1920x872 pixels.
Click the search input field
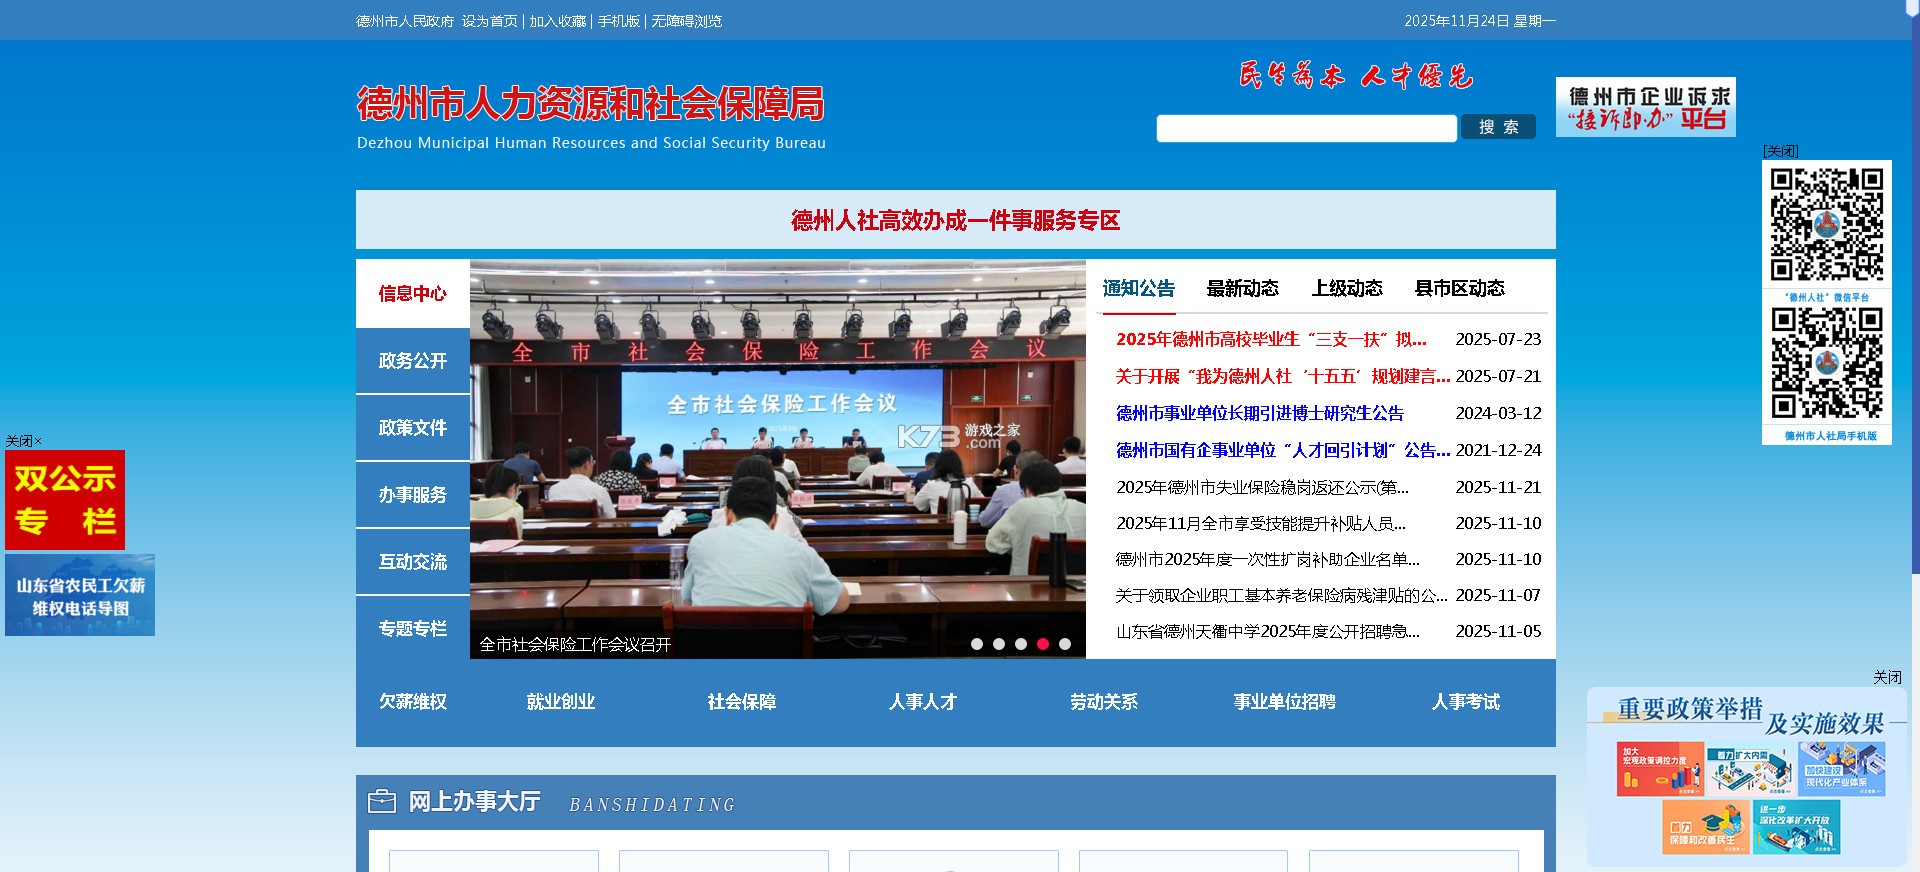1306,128
